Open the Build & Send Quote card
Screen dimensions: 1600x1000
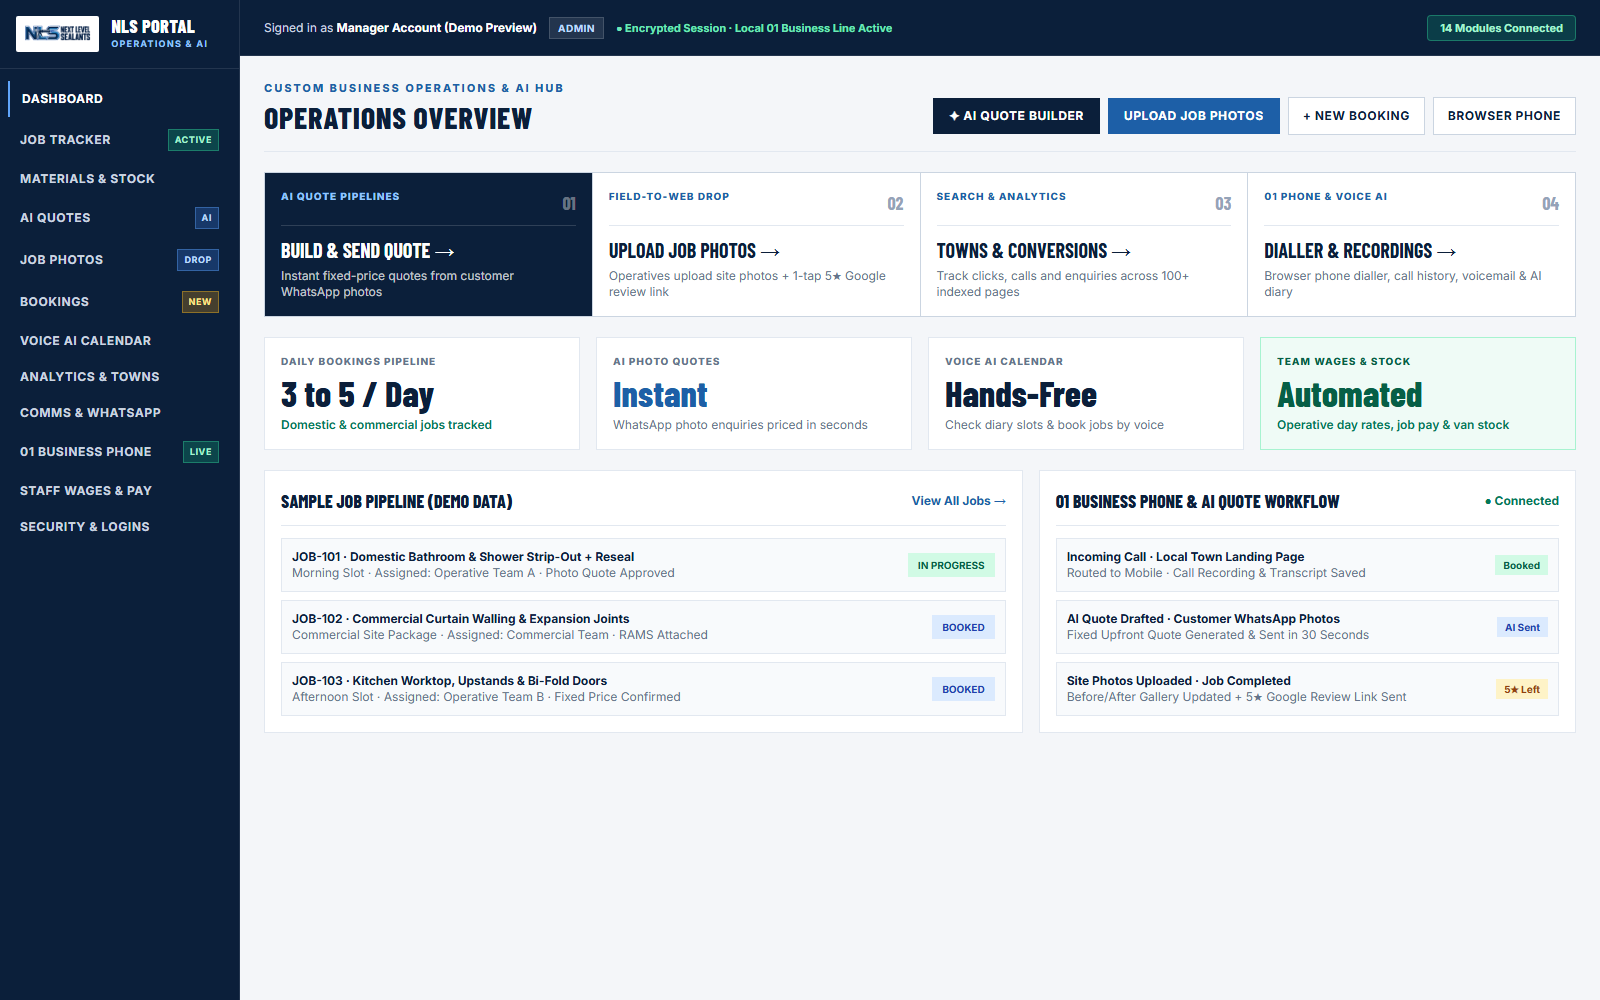(x=428, y=245)
